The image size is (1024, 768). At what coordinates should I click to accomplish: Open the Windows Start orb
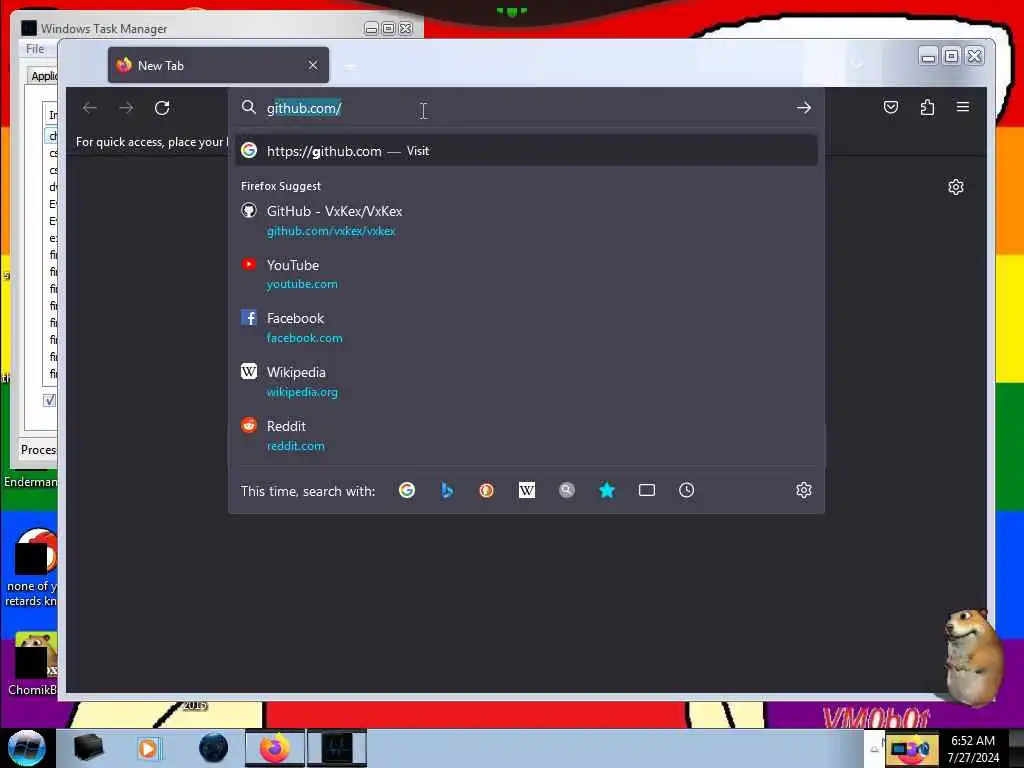pos(26,748)
